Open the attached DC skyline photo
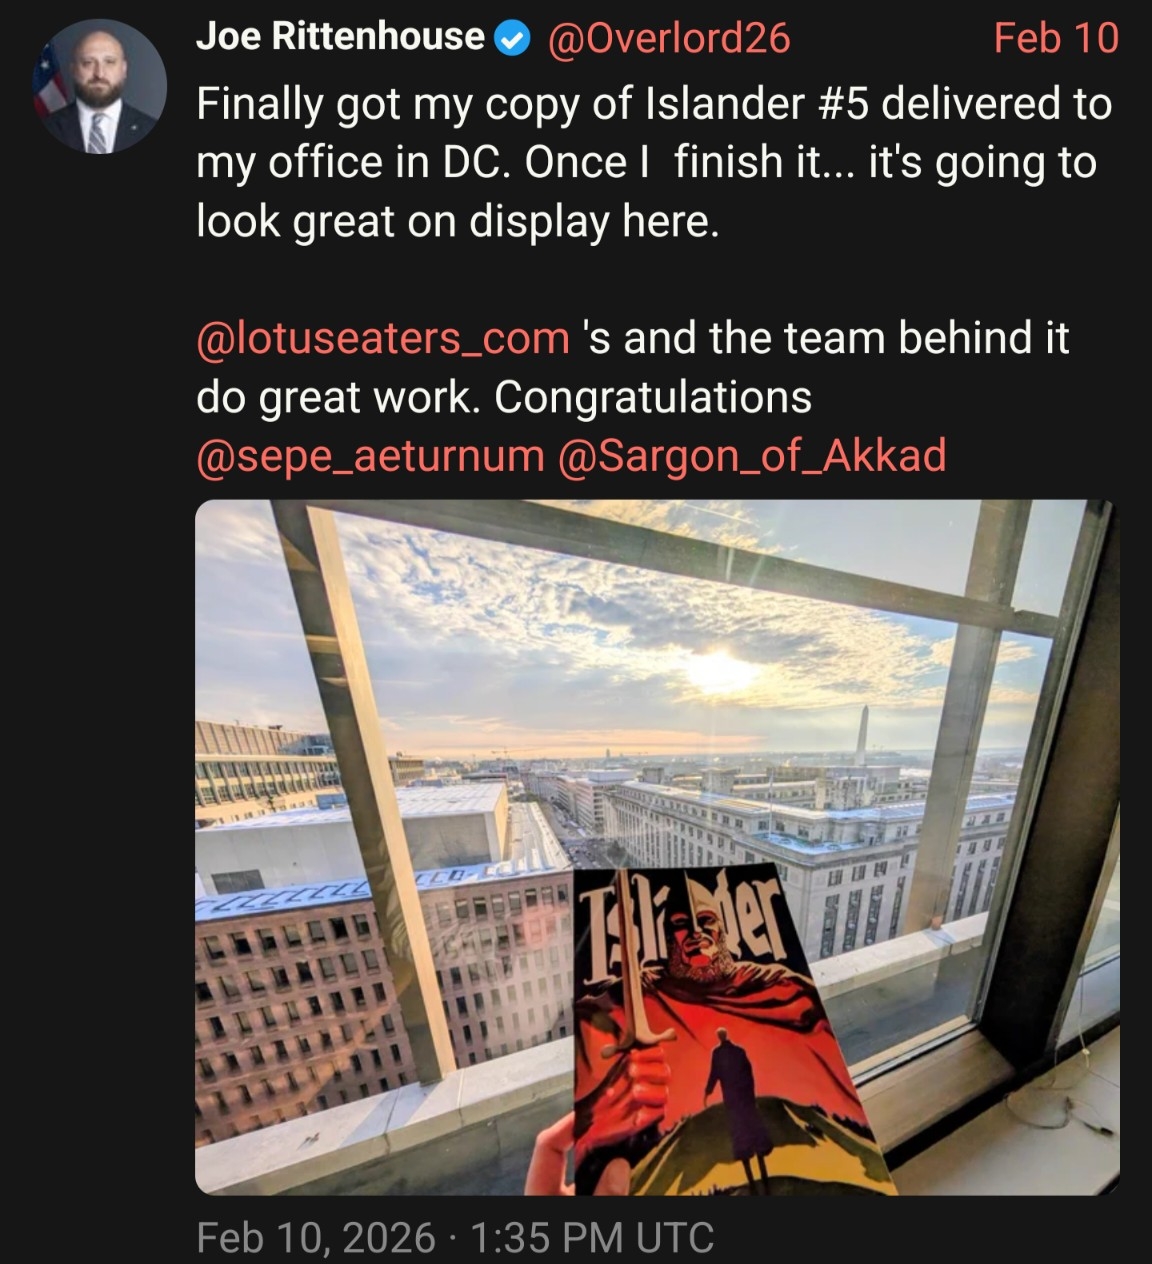1152x1264 pixels. (657, 847)
